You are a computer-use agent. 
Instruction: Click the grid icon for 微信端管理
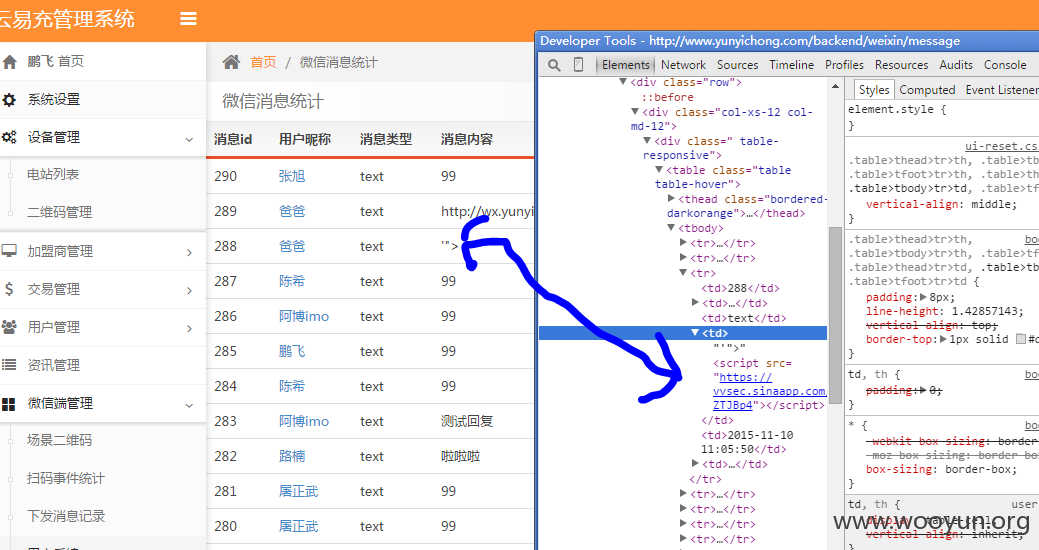pos(9,404)
